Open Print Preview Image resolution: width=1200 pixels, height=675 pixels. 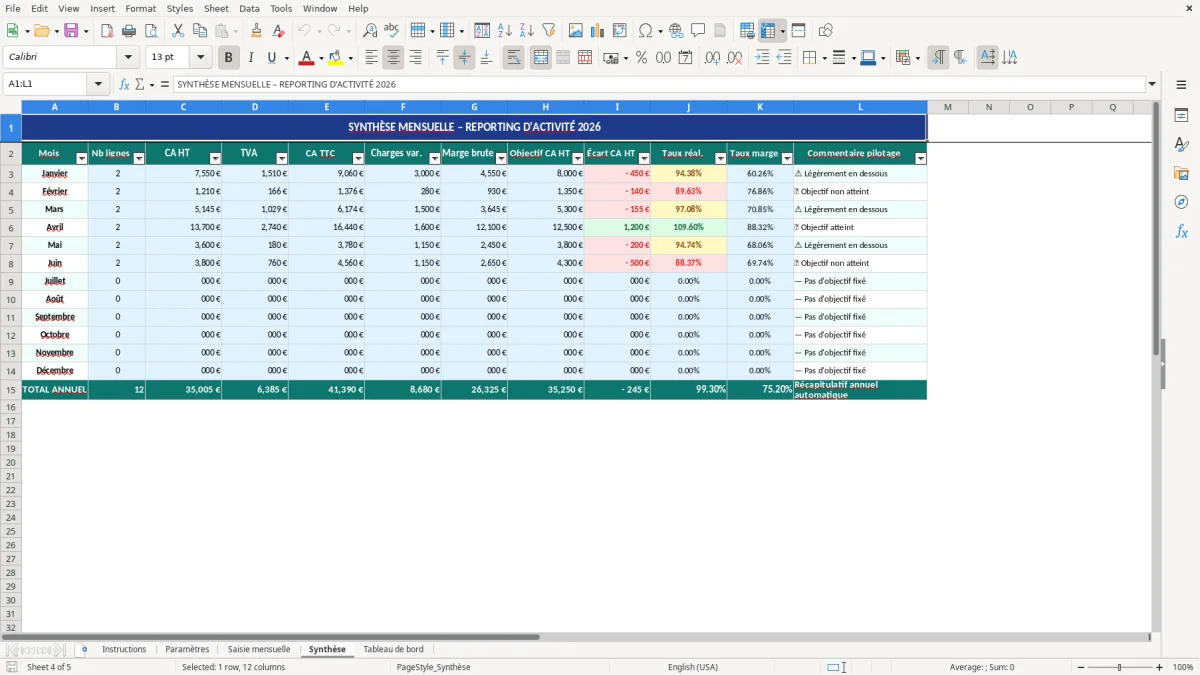coord(151,31)
